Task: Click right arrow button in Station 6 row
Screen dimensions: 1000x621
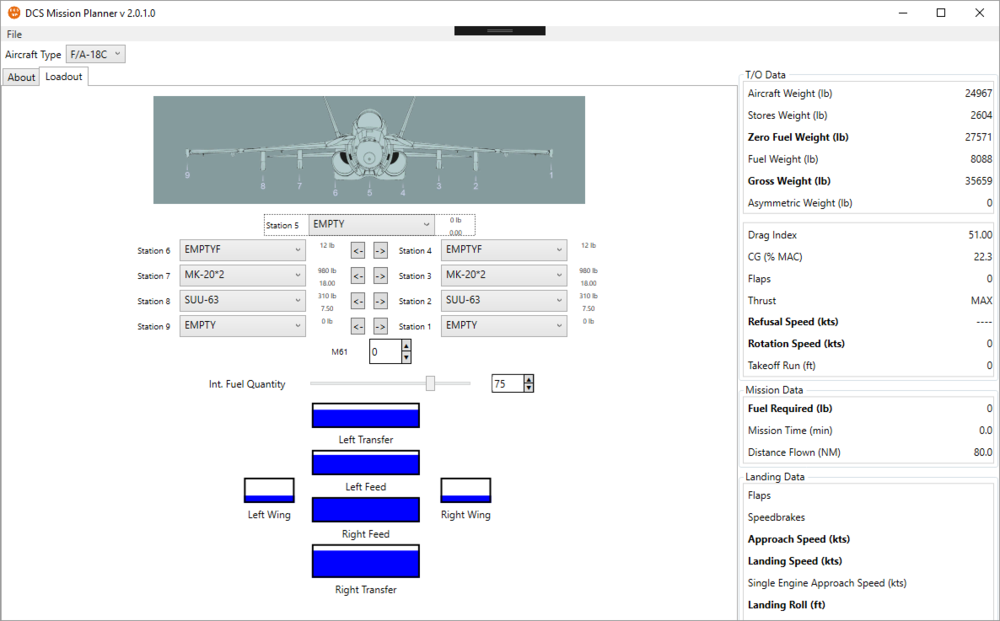Action: [380, 251]
